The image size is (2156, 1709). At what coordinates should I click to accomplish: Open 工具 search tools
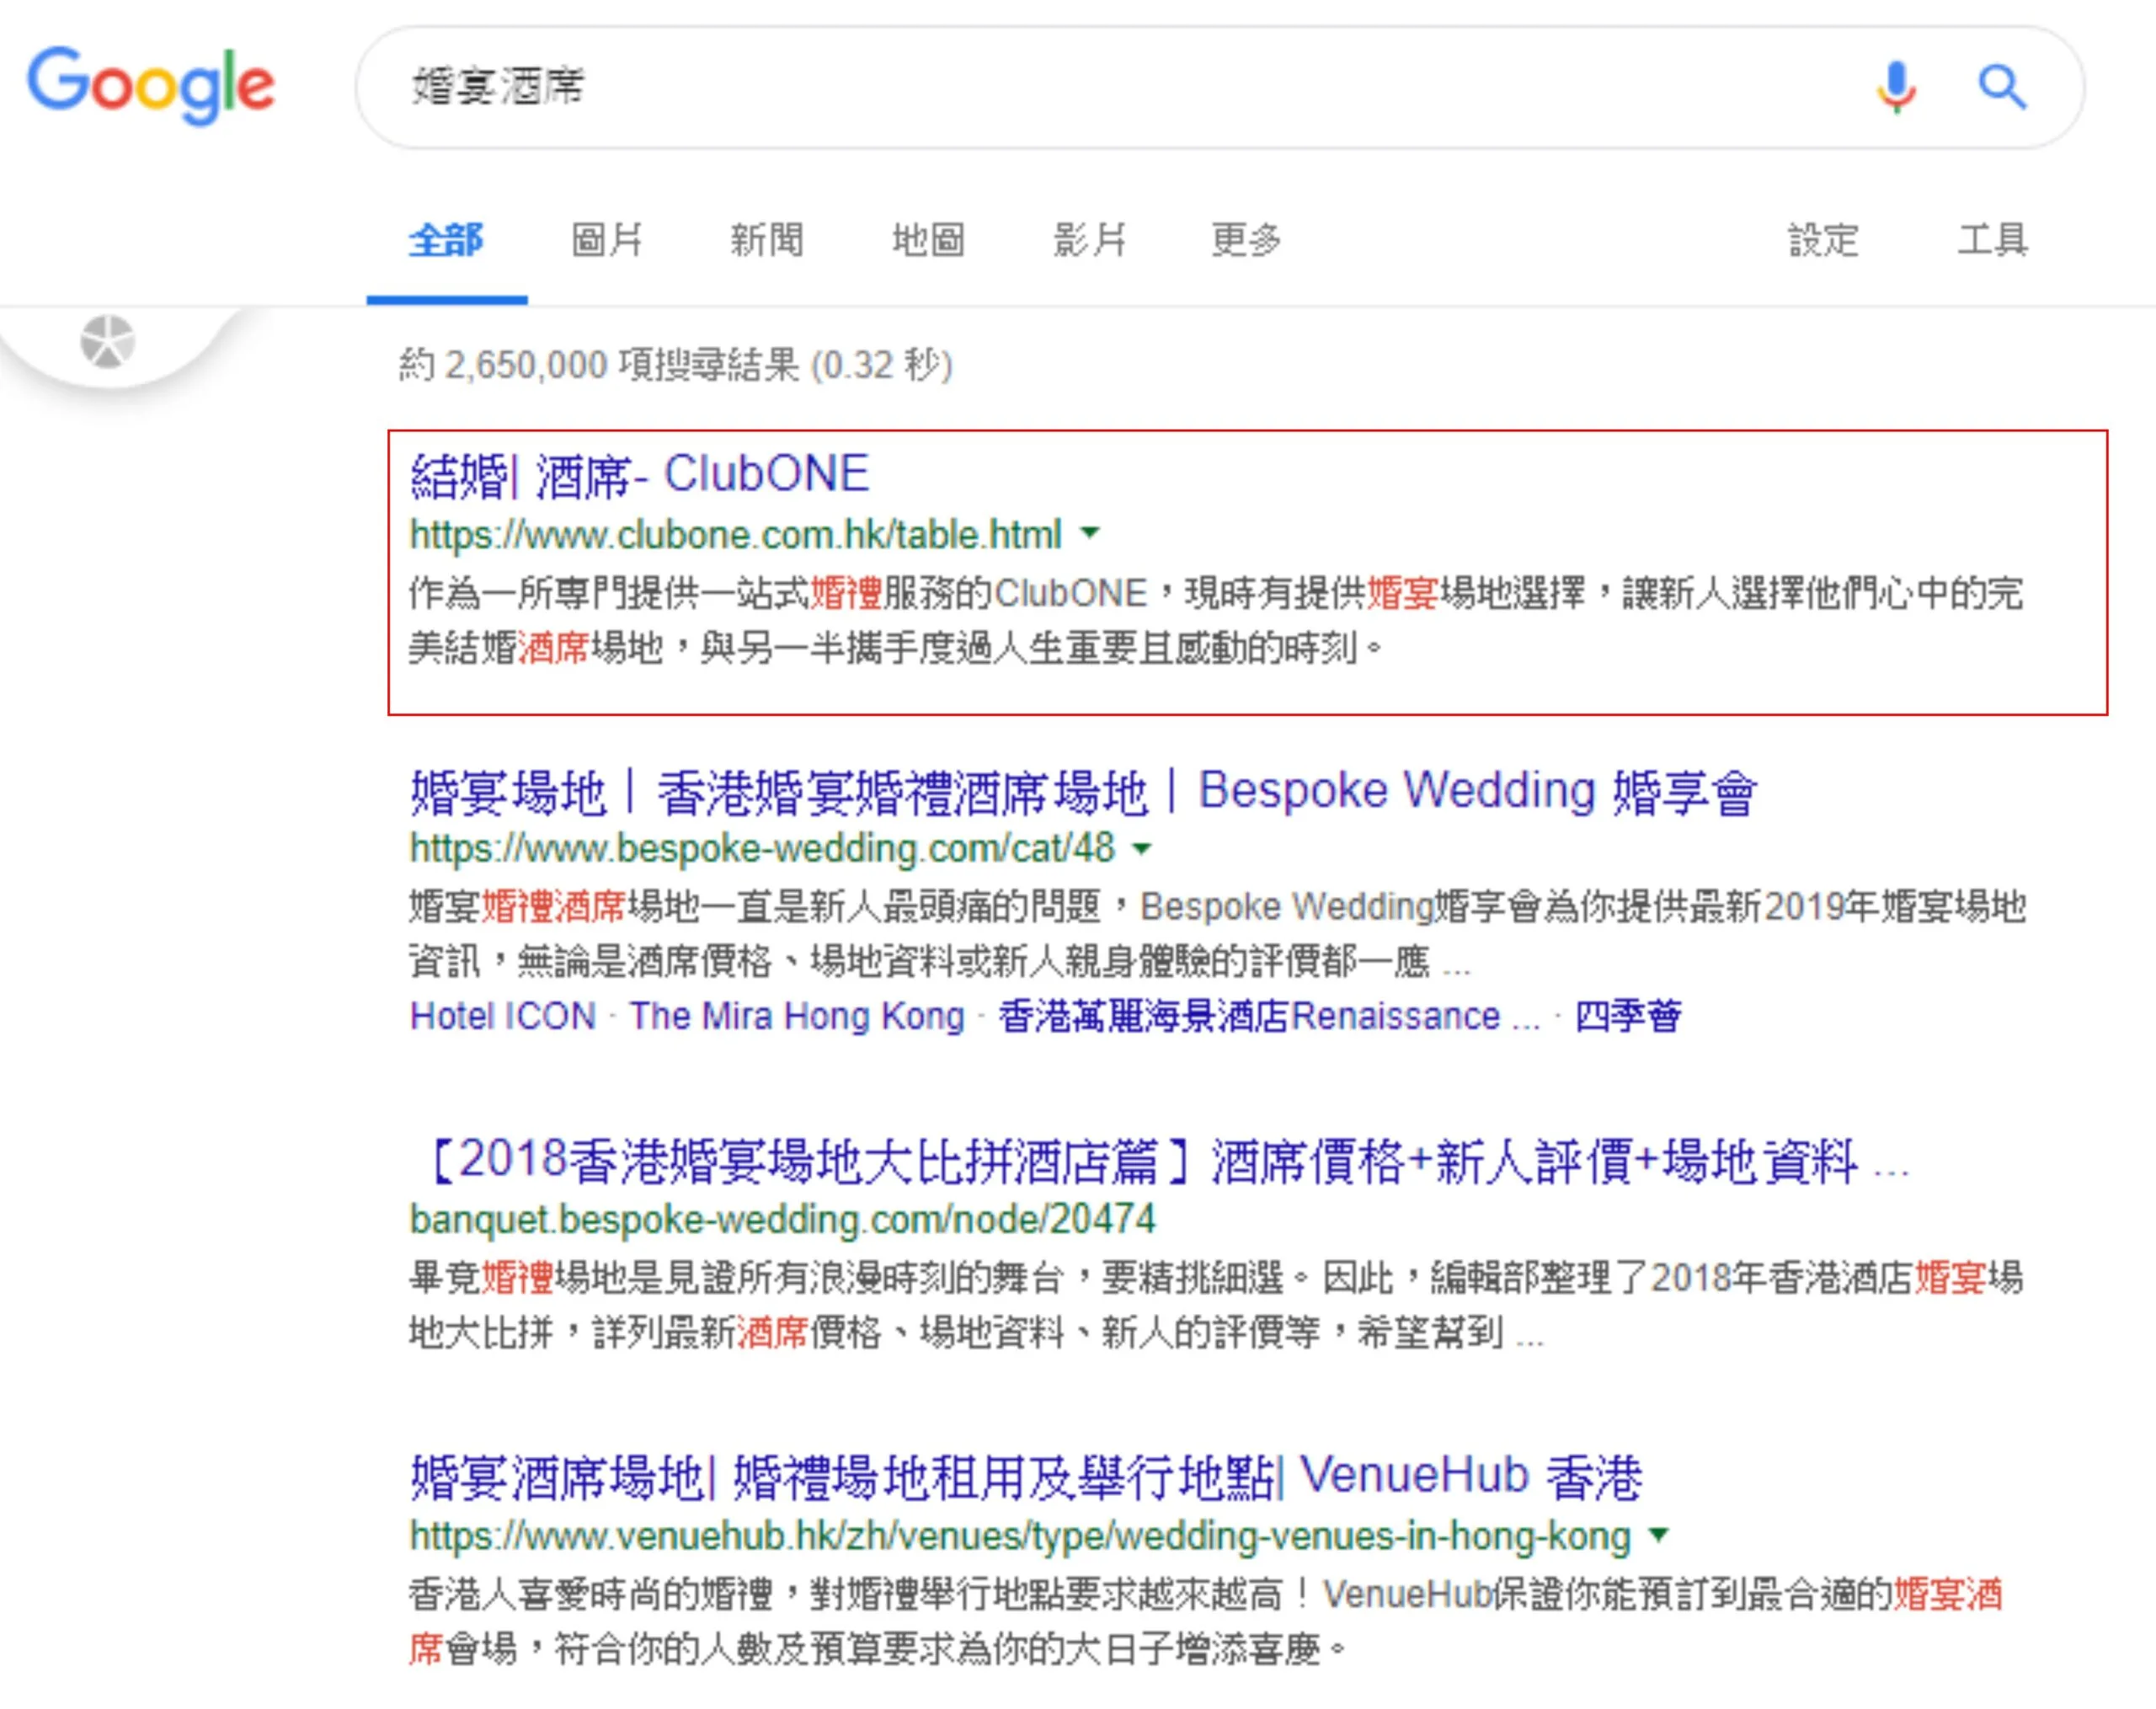pos(1993,240)
